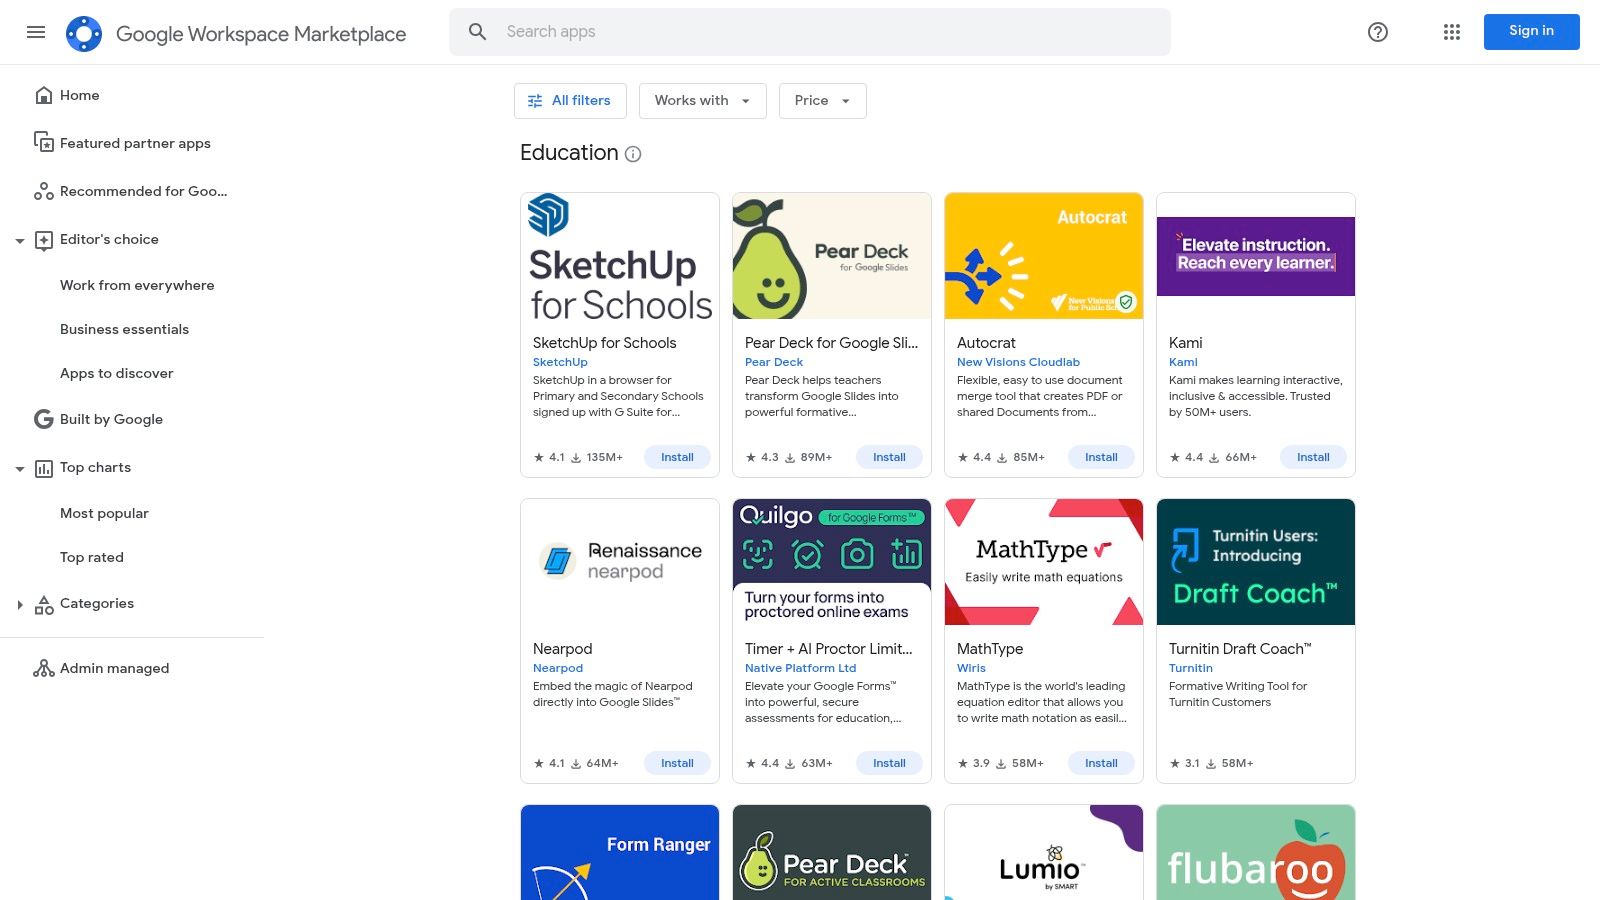Click the Admin managed sidebar icon
The image size is (1600, 900).
pos(44,668)
